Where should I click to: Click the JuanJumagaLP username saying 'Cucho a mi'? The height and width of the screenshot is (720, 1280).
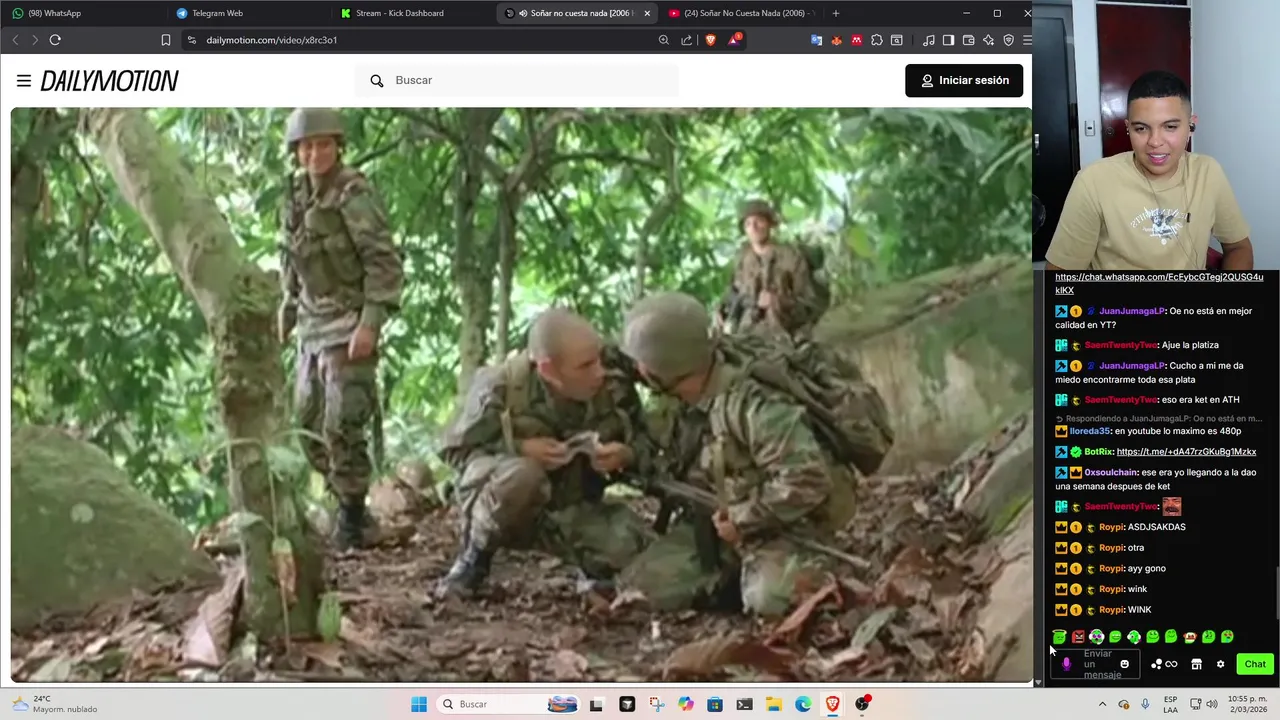tap(1131, 366)
